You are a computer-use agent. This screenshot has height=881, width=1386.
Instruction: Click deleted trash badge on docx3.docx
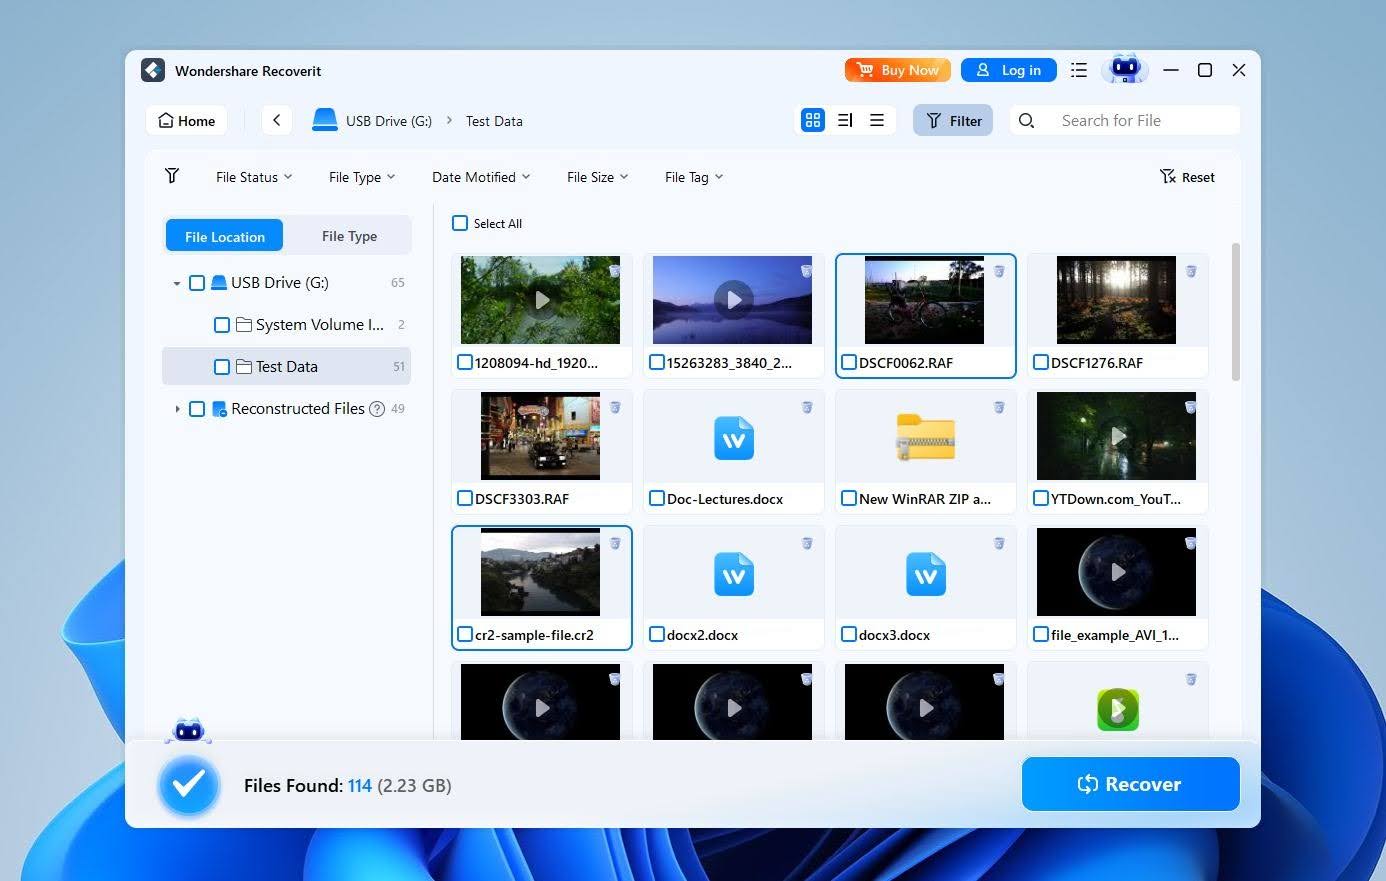pos(999,543)
